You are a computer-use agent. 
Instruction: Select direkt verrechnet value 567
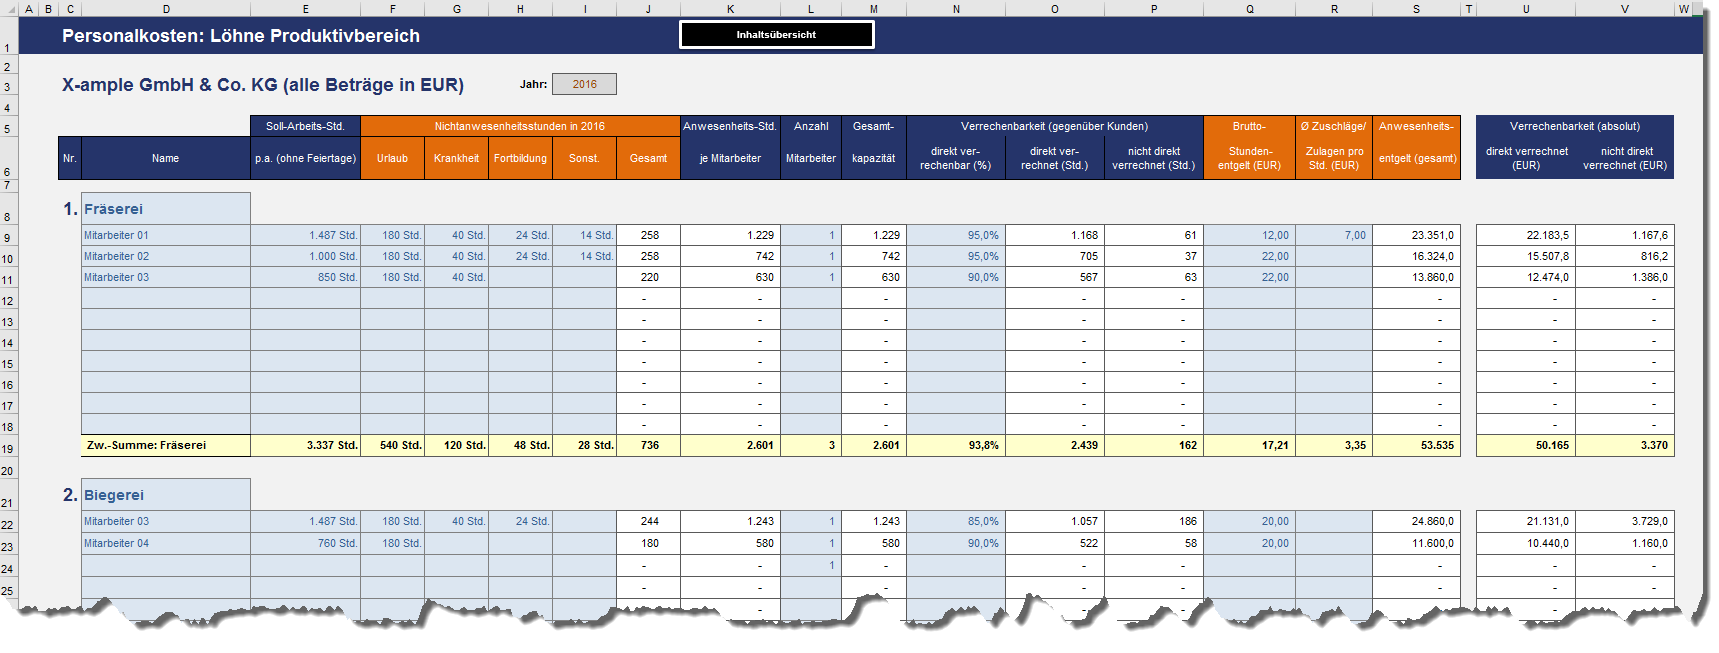click(1055, 277)
